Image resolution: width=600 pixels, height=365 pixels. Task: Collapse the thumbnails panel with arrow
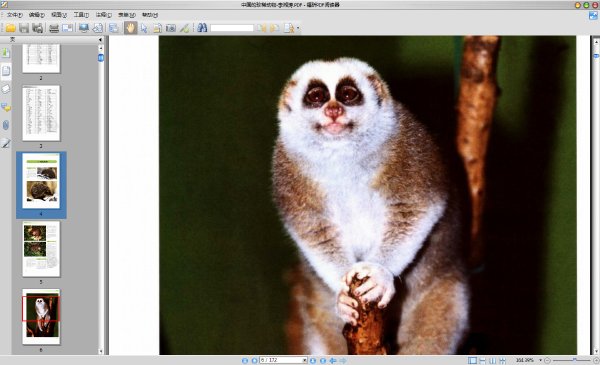click(x=100, y=39)
